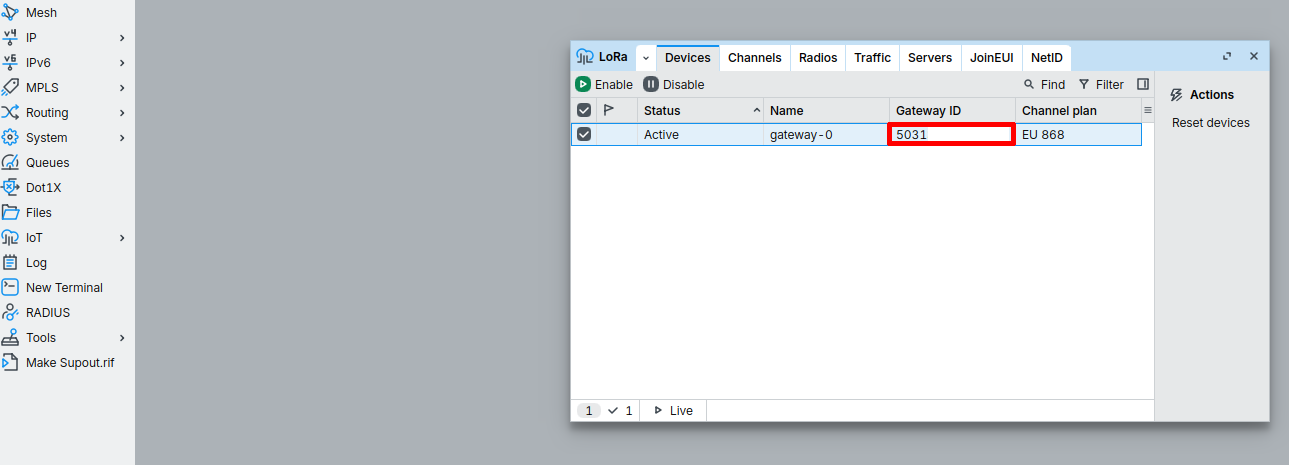Switch to the Servers tab
Viewport: 1289px width, 465px height.
point(929,58)
